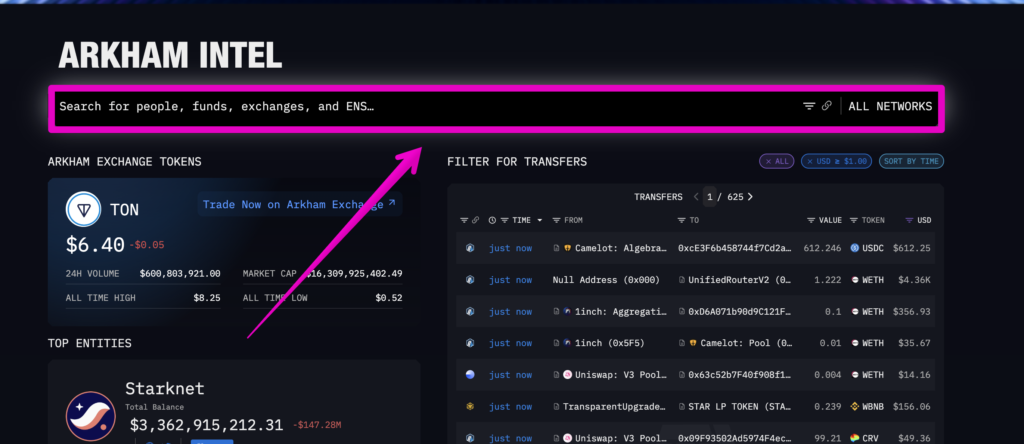Viewport: 1024px width, 444px height.
Task: Toggle the SORT BY TIME chip
Action: point(911,161)
